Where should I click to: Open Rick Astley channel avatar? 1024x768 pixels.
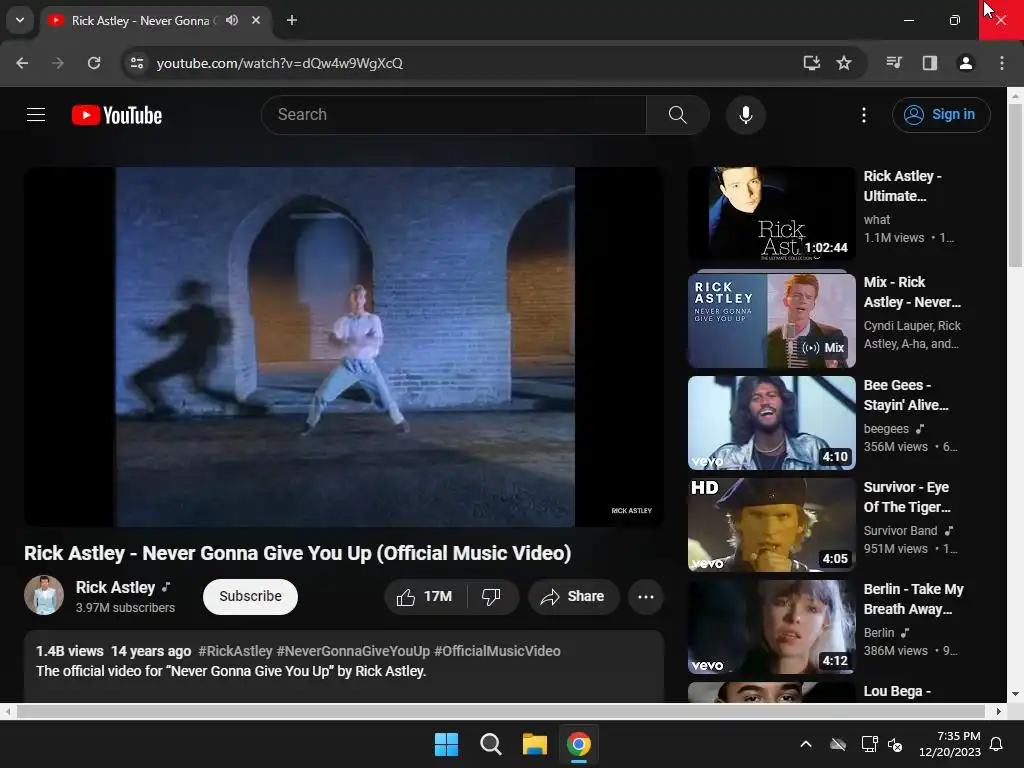pos(44,595)
